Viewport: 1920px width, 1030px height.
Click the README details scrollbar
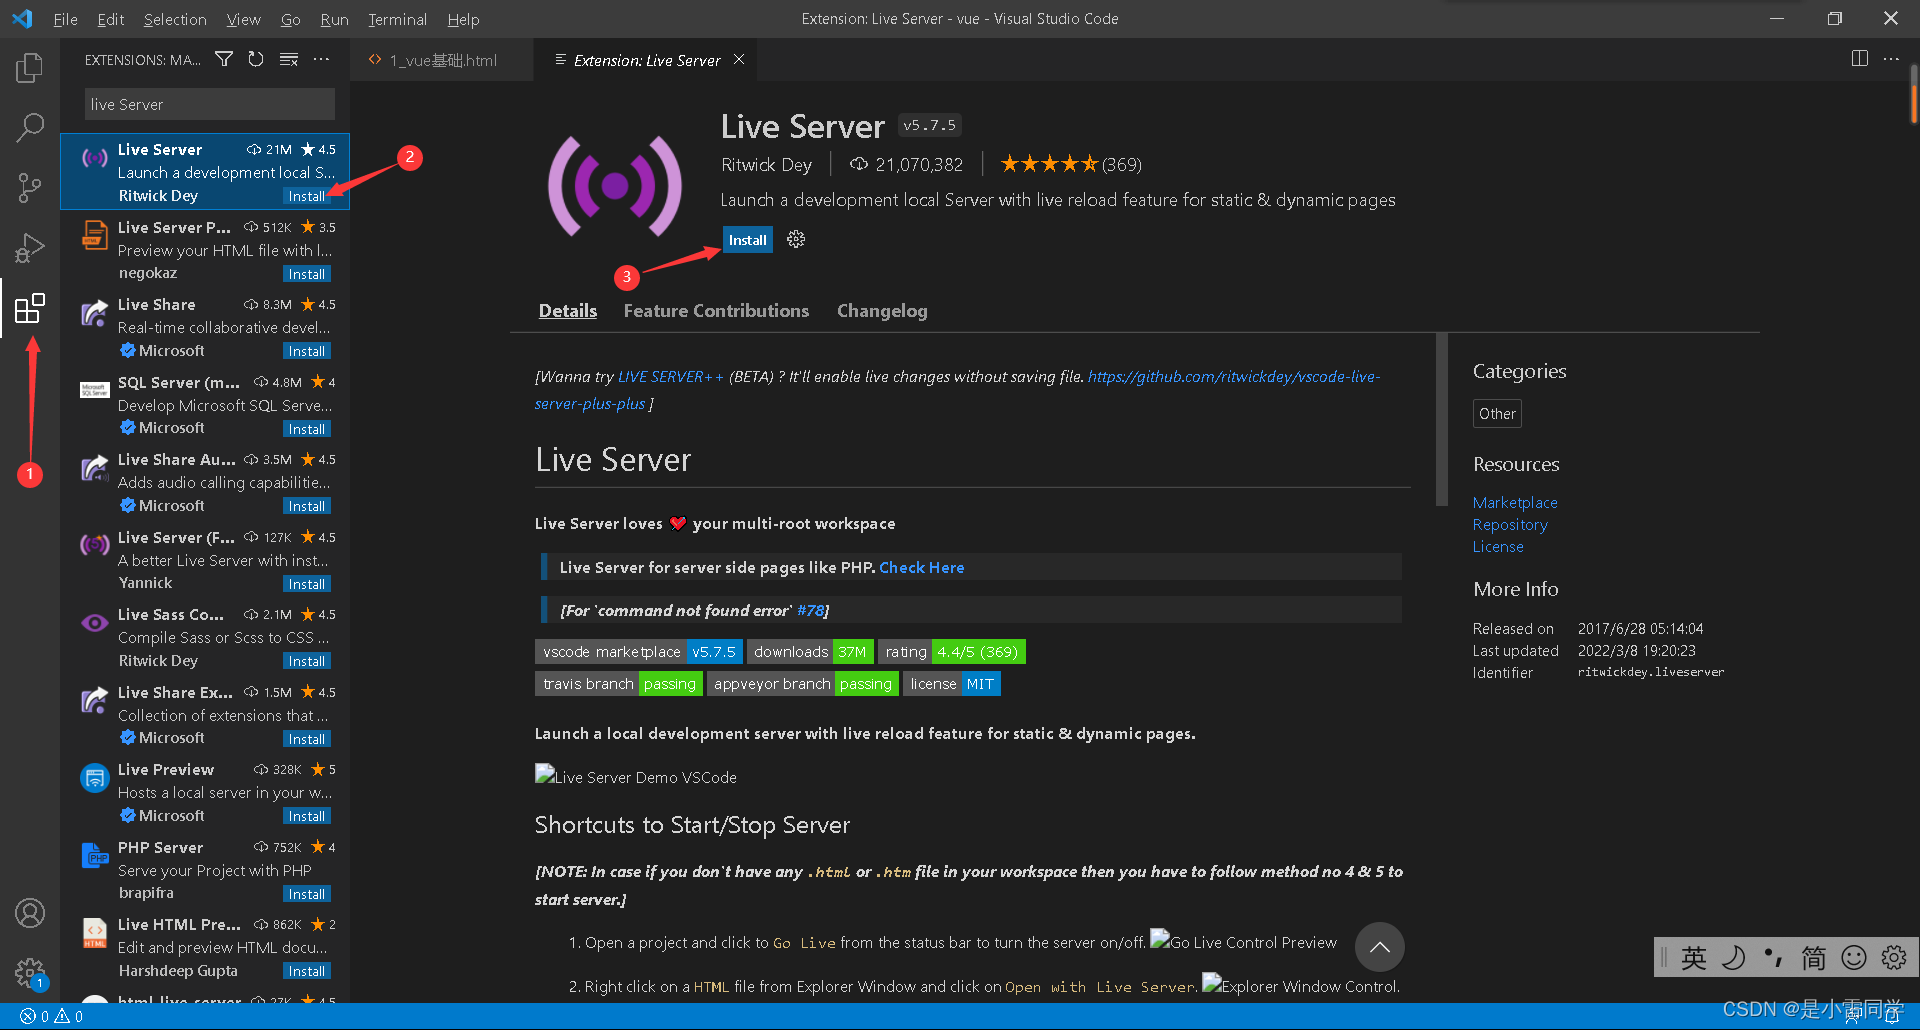point(1441,420)
